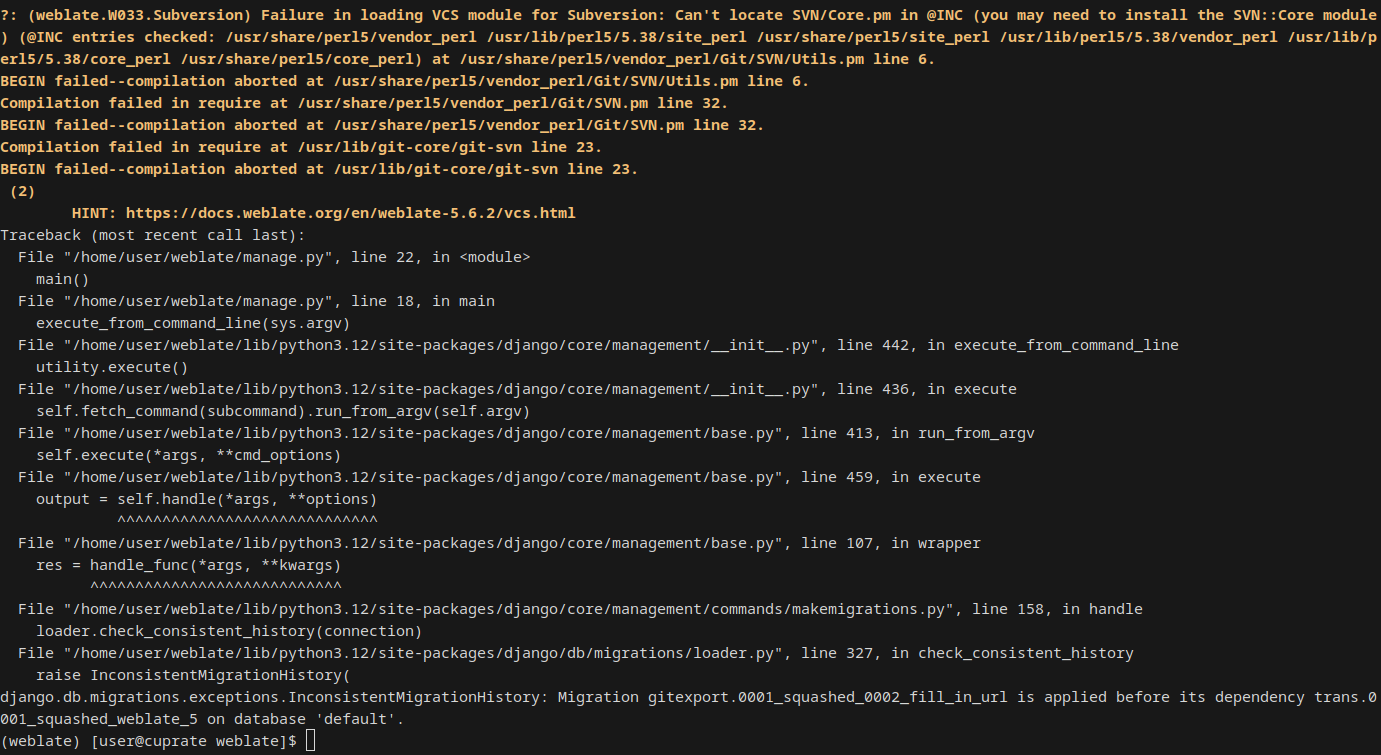Click 'Compilation failed in require' SVN.pm line 32

[x=364, y=103]
